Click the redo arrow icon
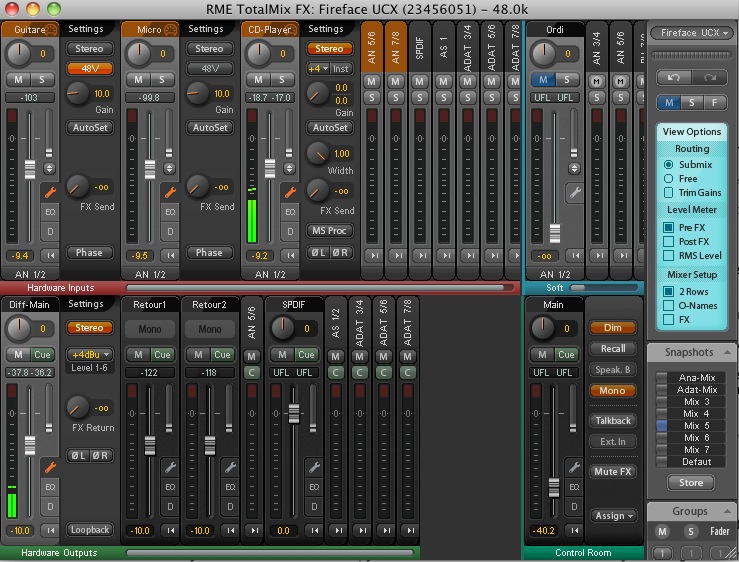This screenshot has height=562, width=739. pyautogui.click(x=709, y=77)
